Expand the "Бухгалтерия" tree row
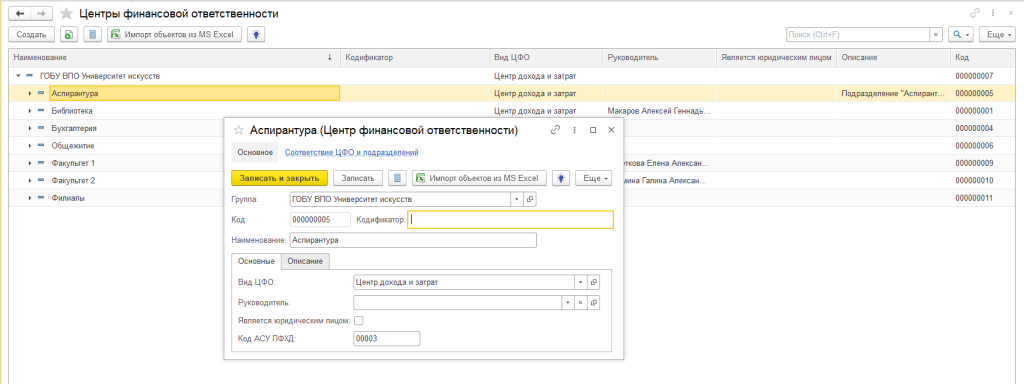The image size is (1024, 384). coord(30,128)
